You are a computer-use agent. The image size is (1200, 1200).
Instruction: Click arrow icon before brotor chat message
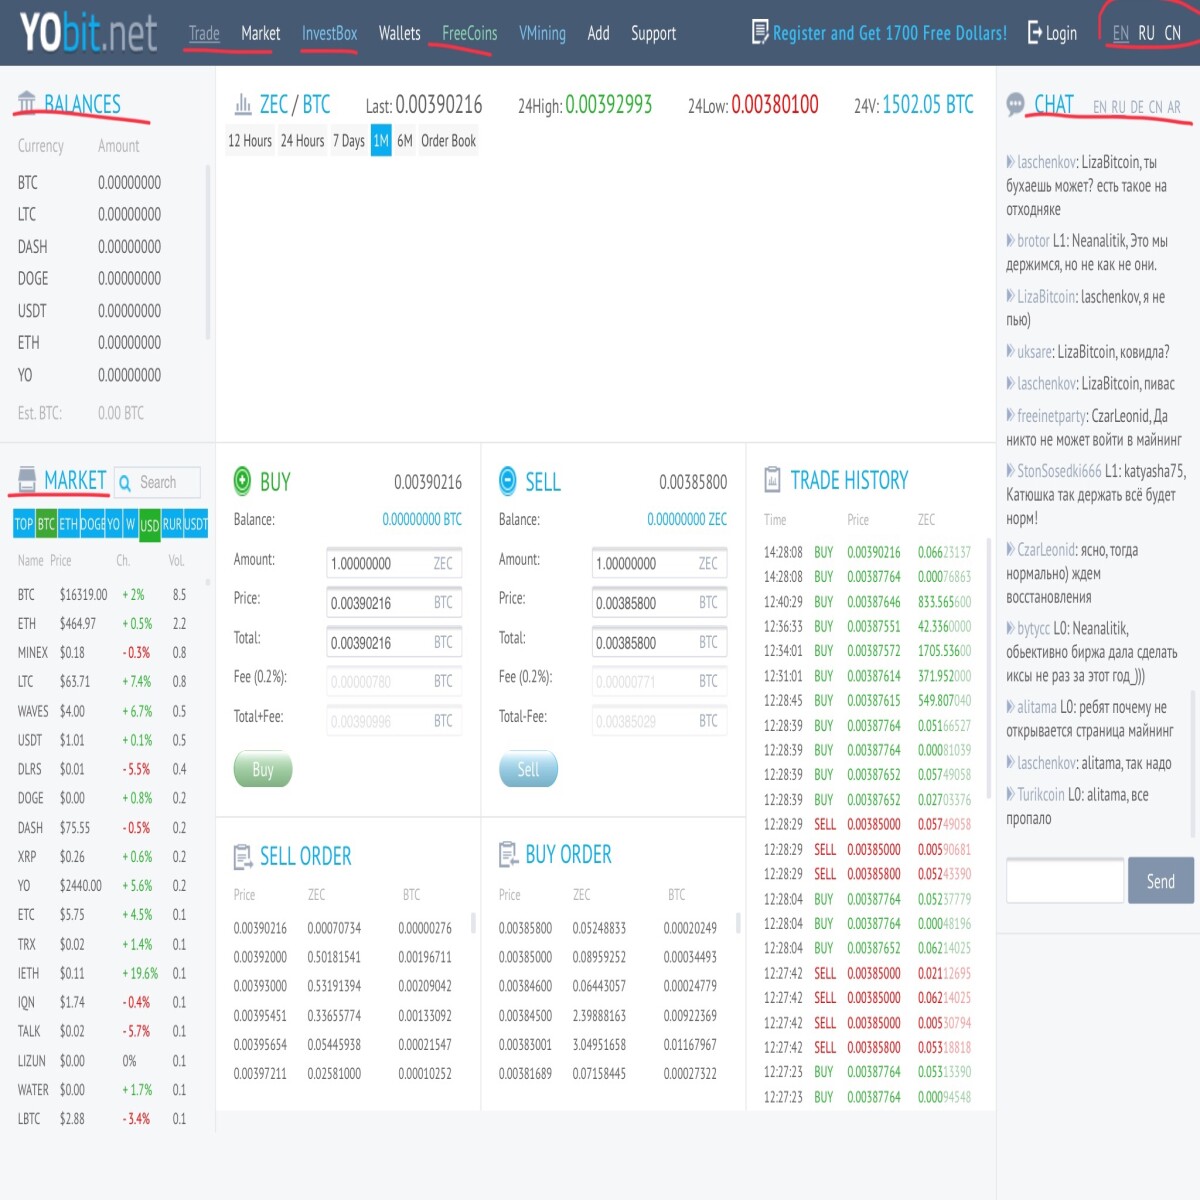(1010, 241)
